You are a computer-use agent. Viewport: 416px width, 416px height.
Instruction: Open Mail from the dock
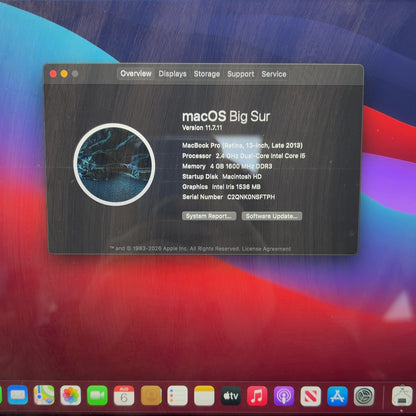pos(17,395)
